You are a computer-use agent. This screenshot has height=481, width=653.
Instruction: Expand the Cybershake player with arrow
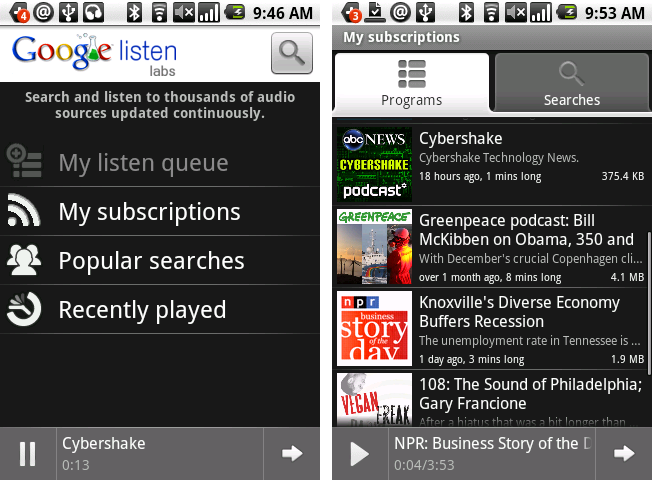292,454
